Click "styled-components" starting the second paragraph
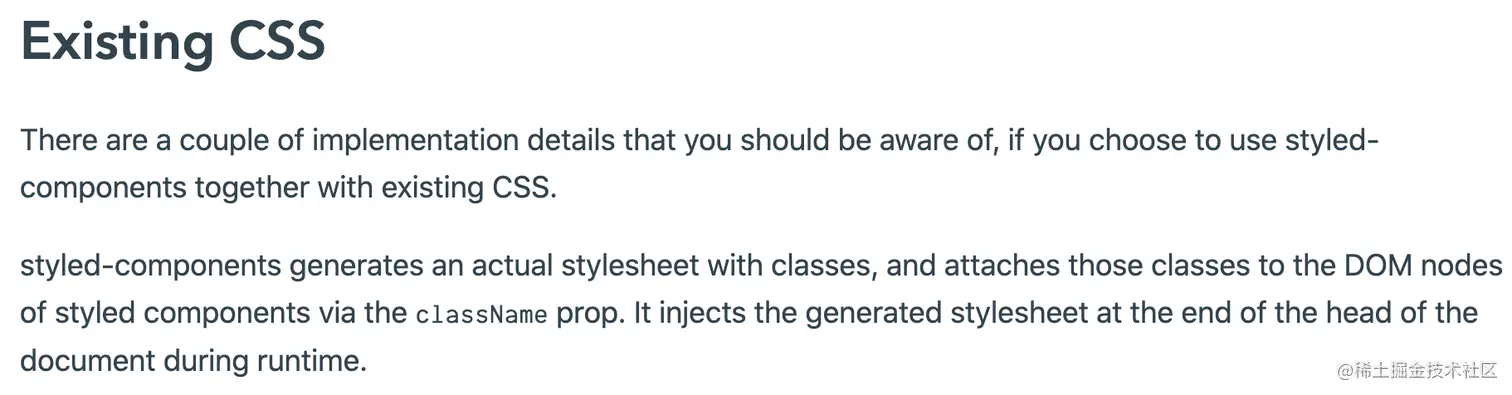This screenshot has height=395, width=1512. pyautogui.click(x=149, y=266)
